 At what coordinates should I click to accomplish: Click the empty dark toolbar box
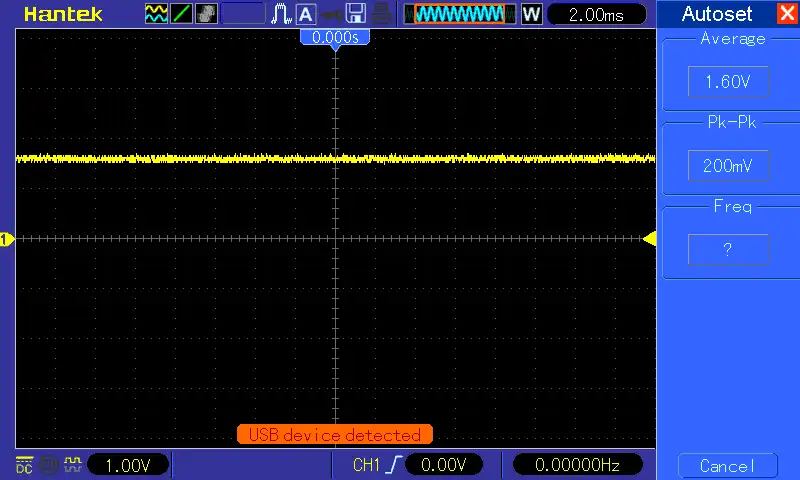coord(243,14)
